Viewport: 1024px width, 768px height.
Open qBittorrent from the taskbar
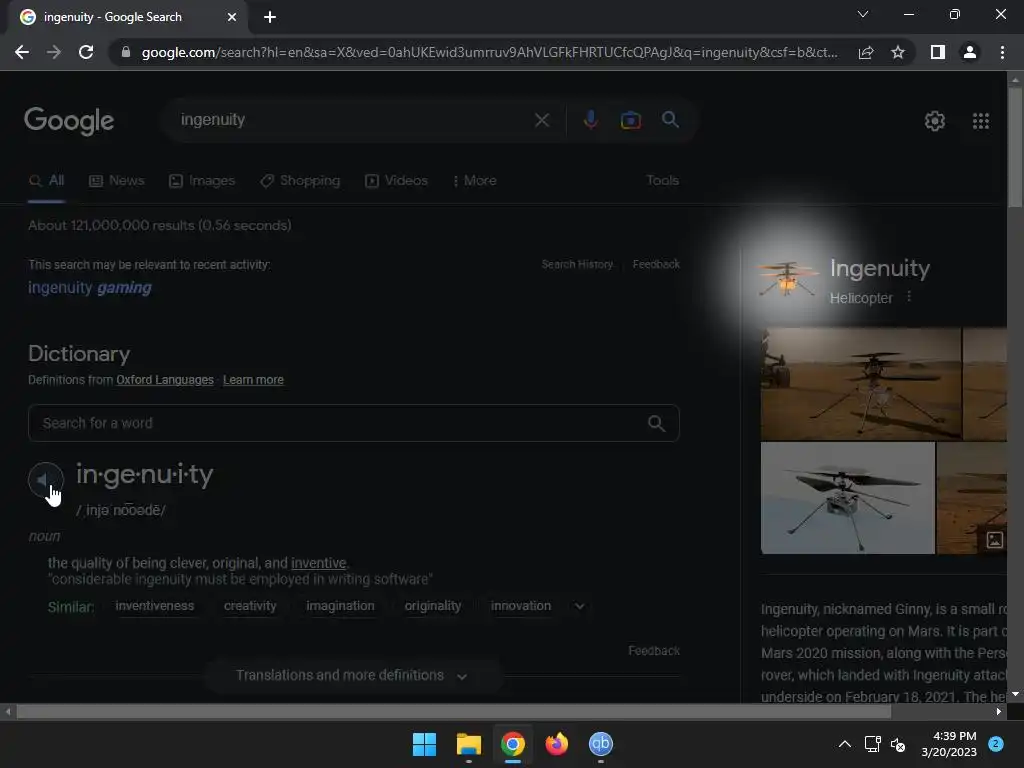point(600,744)
